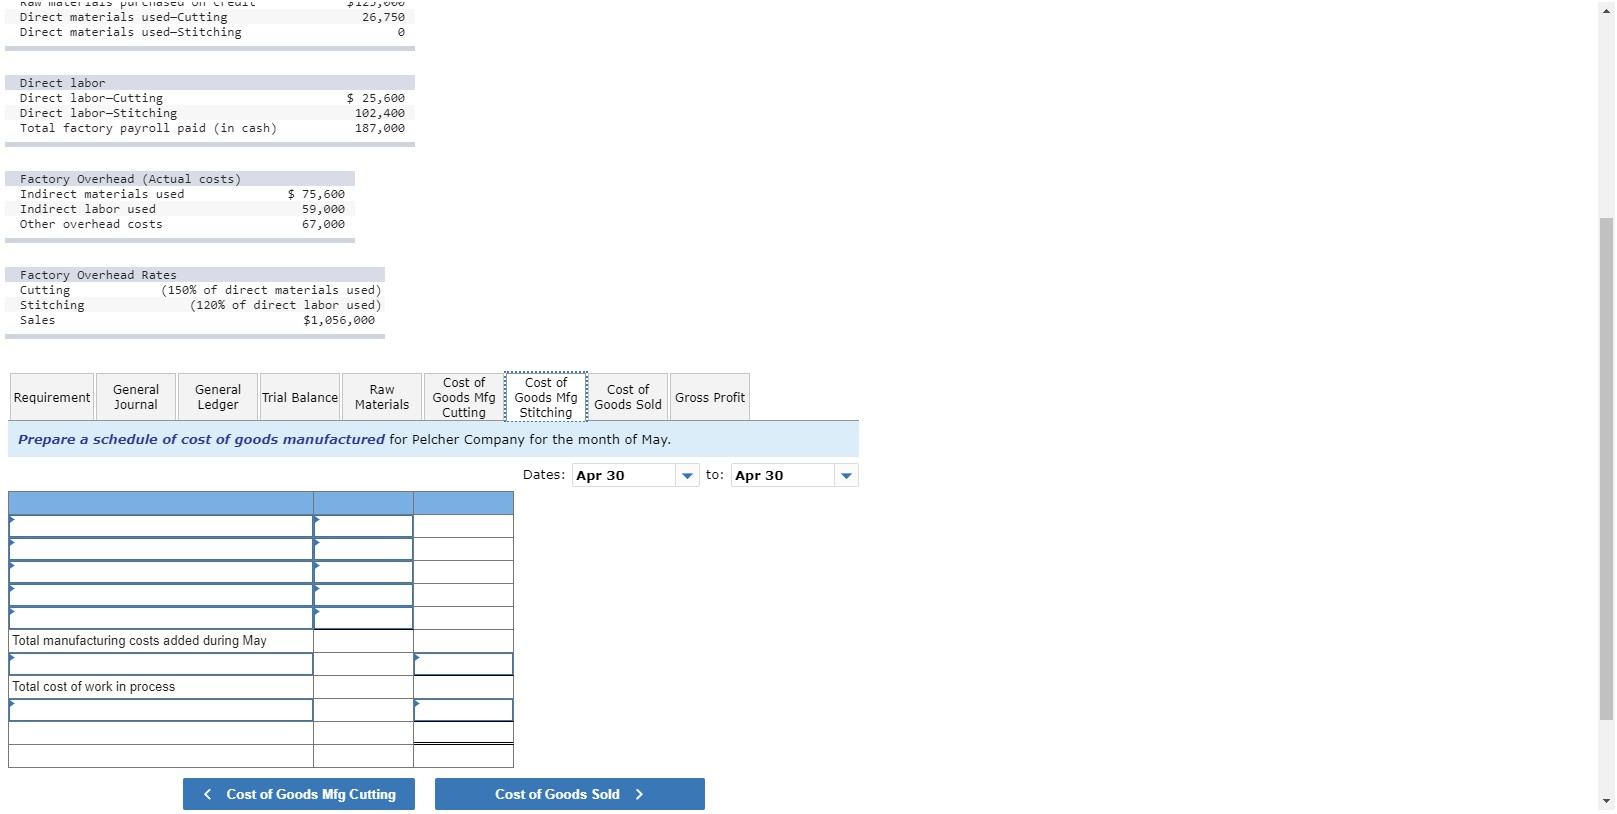Go back to Cost of Goods Mfg Cutting

pyautogui.click(x=299, y=794)
